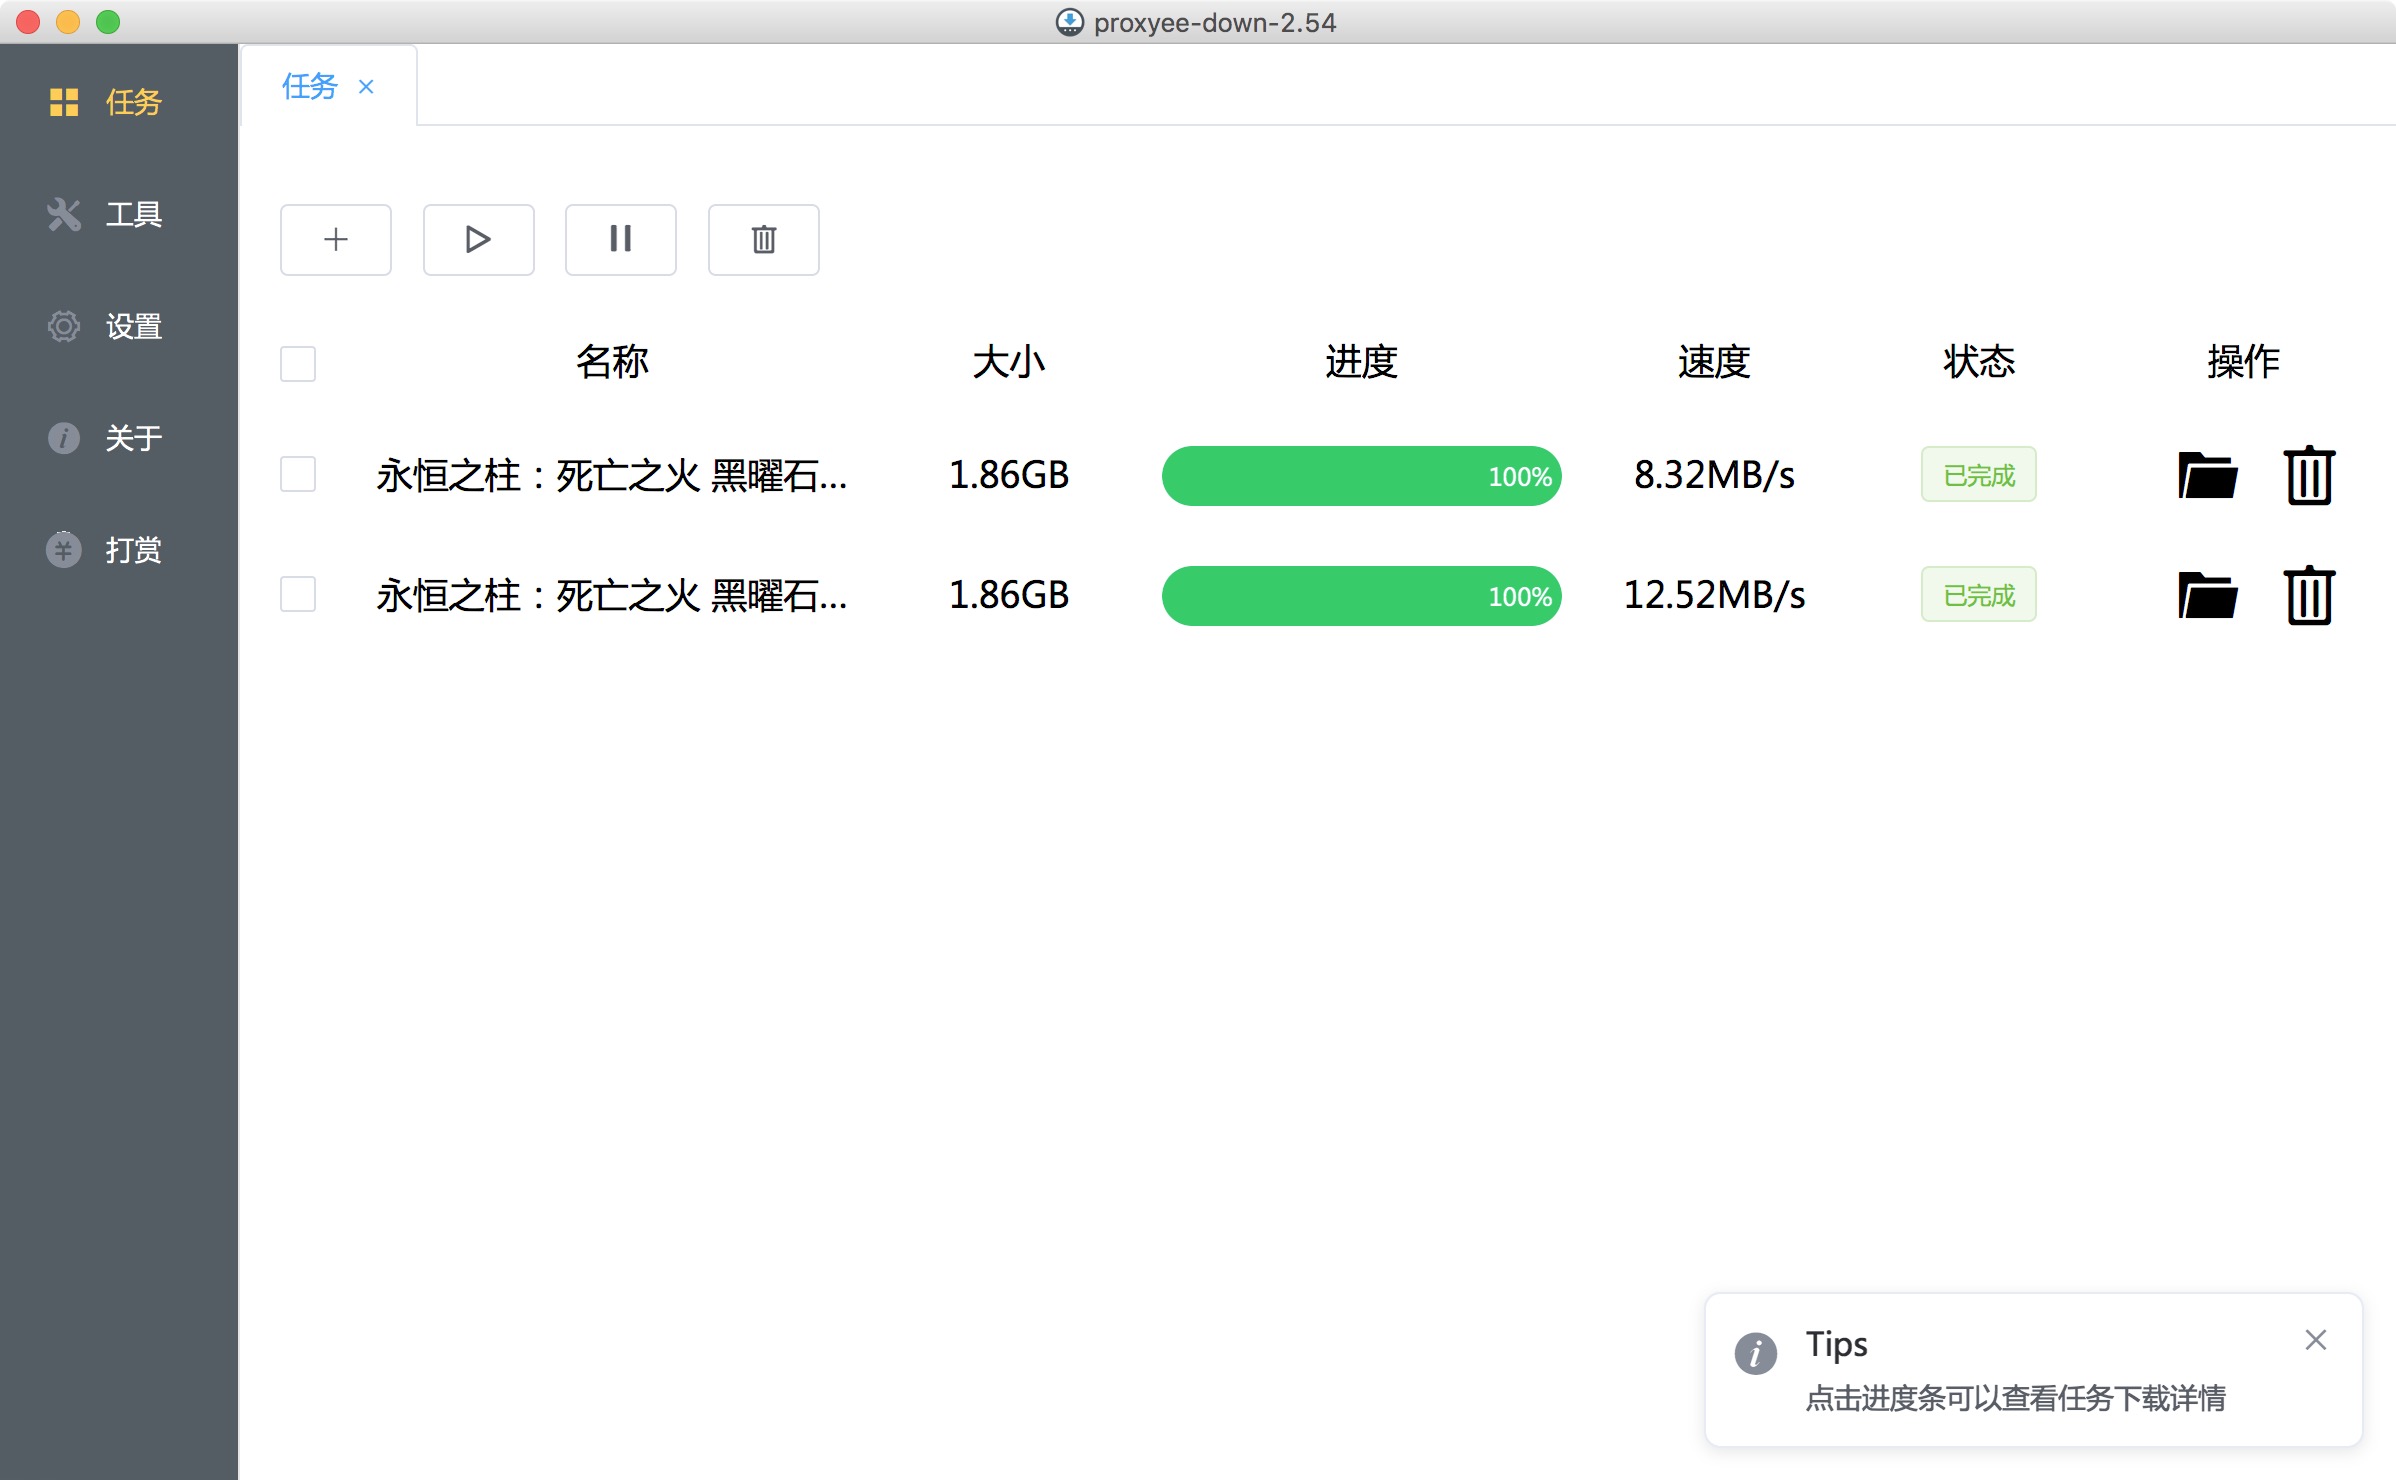Click the gear settings icon in sidebar
The width and height of the screenshot is (2396, 1480).
point(64,326)
